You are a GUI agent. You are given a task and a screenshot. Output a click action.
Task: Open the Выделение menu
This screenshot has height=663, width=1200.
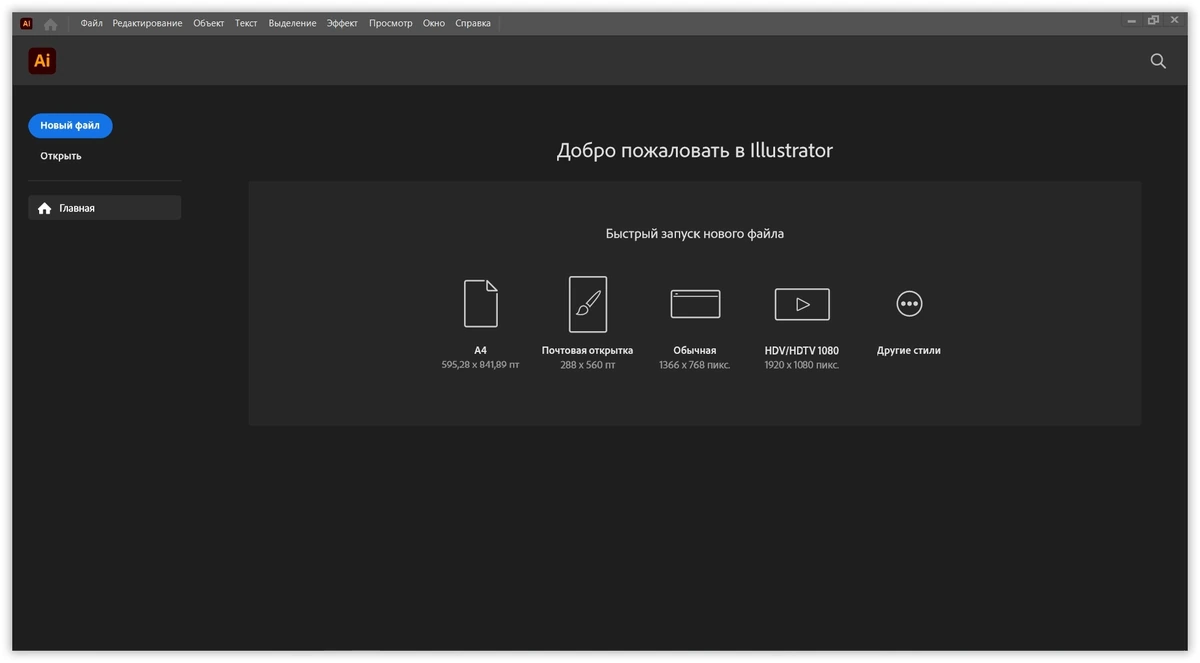pos(292,23)
